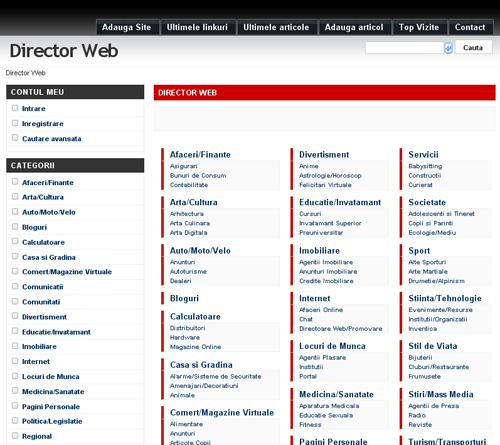Open the Ultimele articole tab
This screenshot has width=500, height=445.
pos(276,27)
